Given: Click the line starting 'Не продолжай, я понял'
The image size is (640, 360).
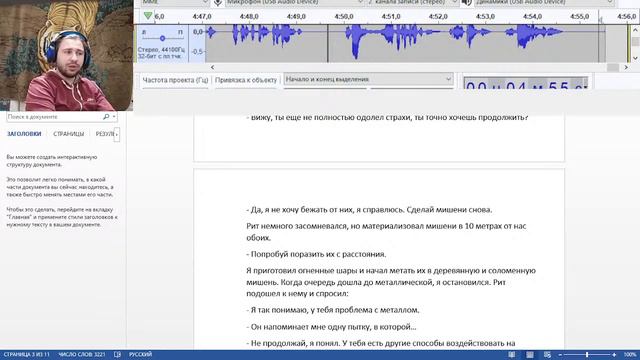Looking at the screenshot, I should coord(380,343).
